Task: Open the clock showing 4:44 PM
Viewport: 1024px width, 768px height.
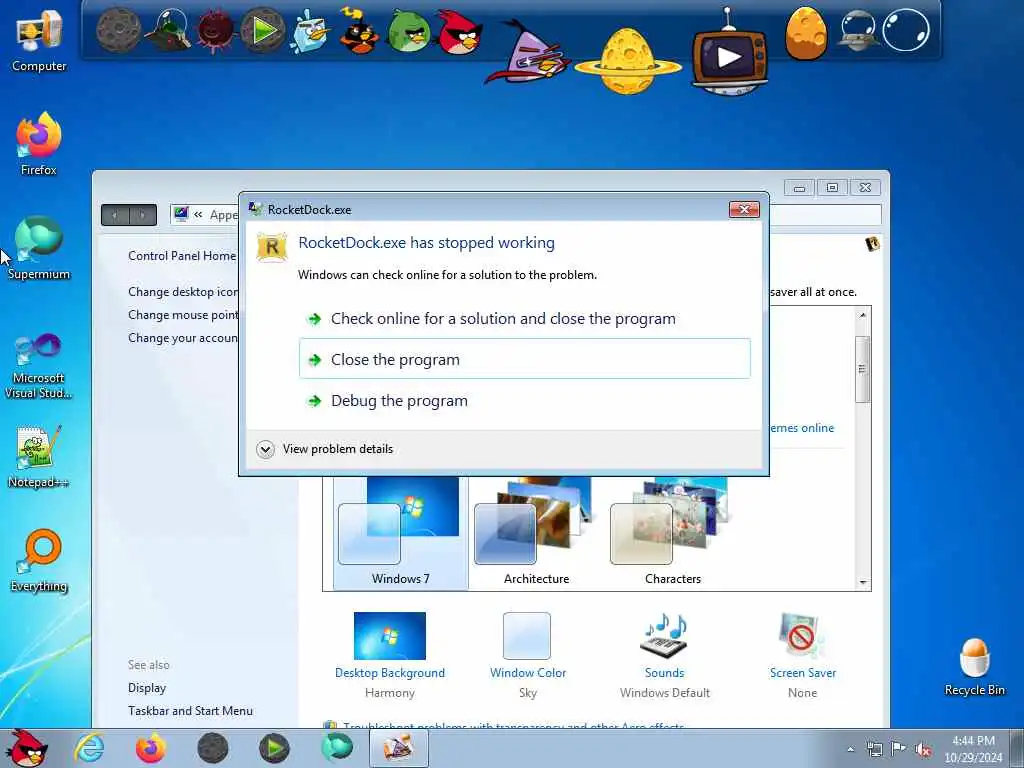Action: click(x=973, y=749)
